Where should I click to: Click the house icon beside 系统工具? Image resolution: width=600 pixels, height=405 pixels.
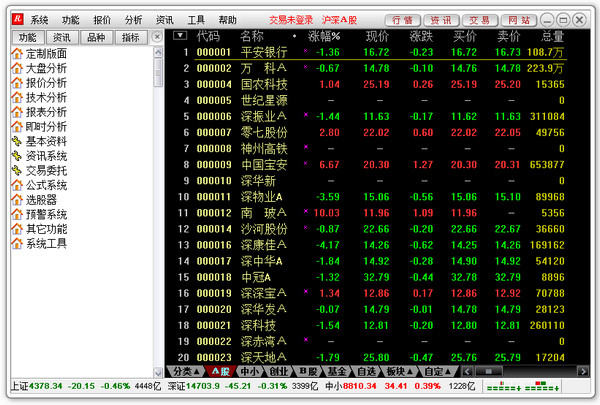[17, 243]
